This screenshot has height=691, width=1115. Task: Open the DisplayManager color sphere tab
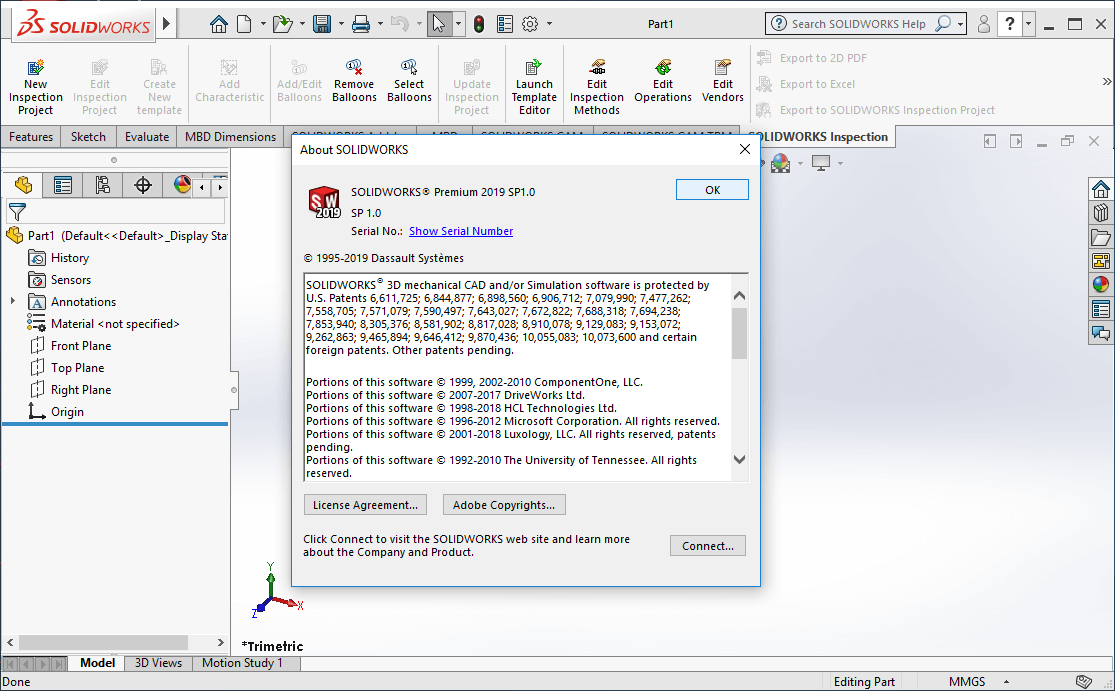pos(182,186)
